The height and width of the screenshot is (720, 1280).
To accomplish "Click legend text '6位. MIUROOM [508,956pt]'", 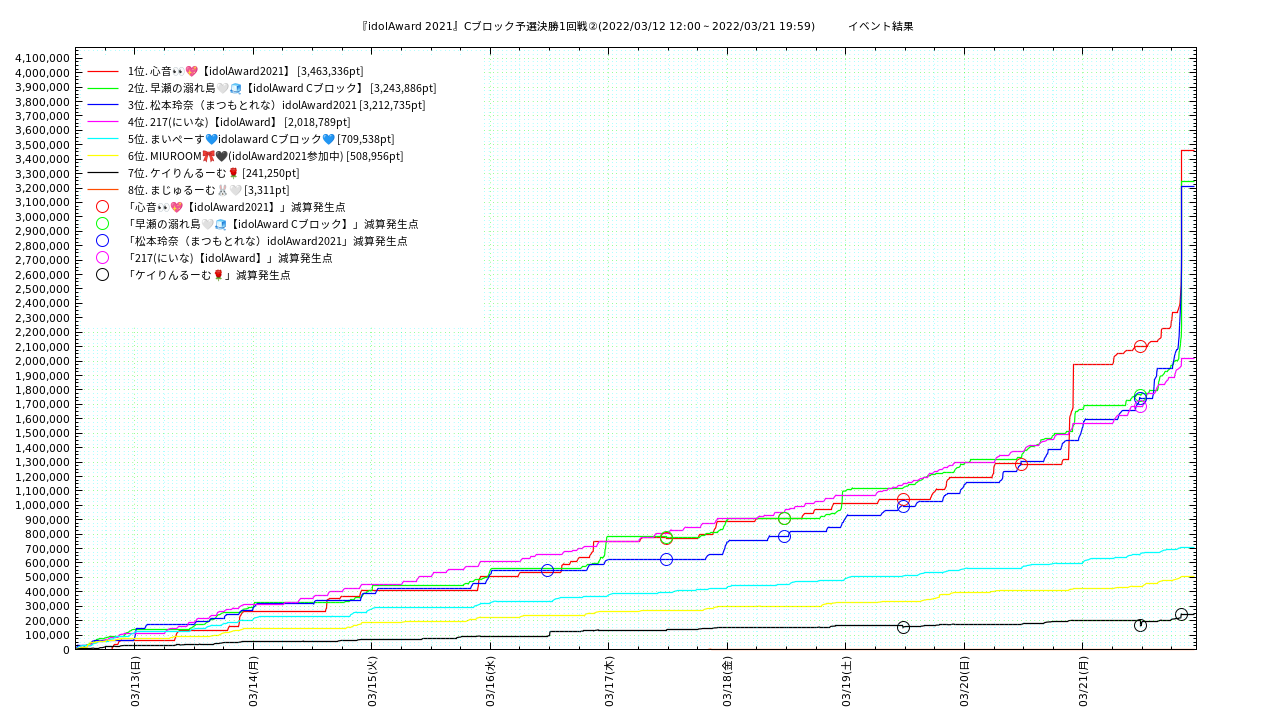I will [265, 156].
